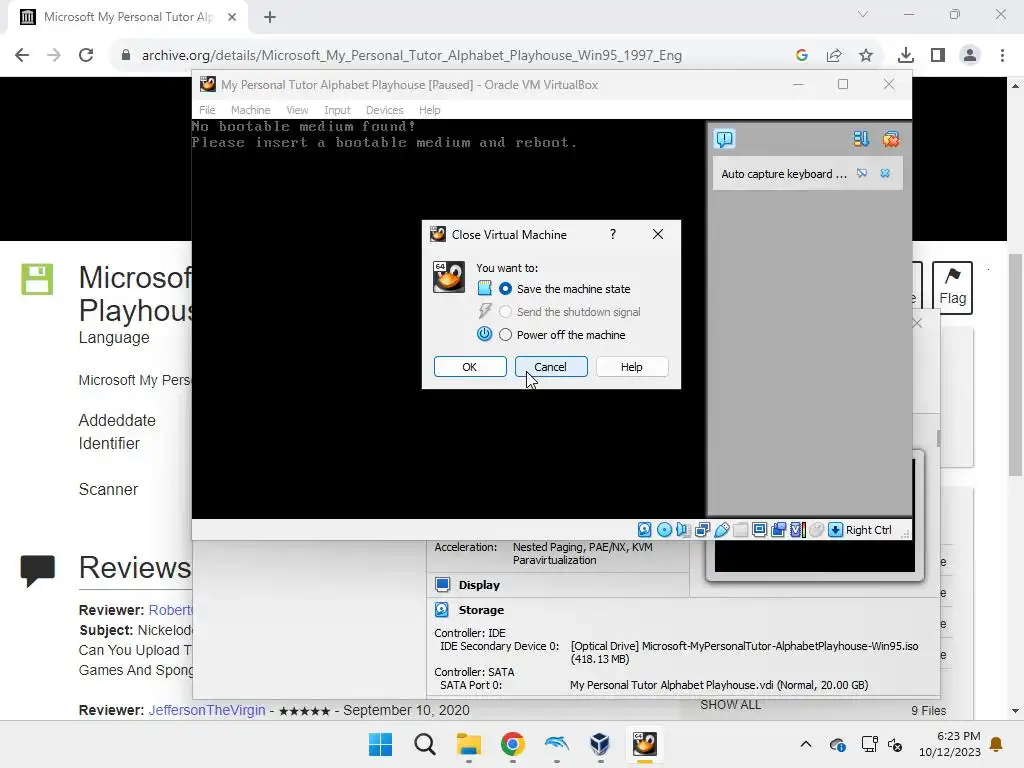
Task: Open the VirtualBox File menu
Action: click(207, 110)
